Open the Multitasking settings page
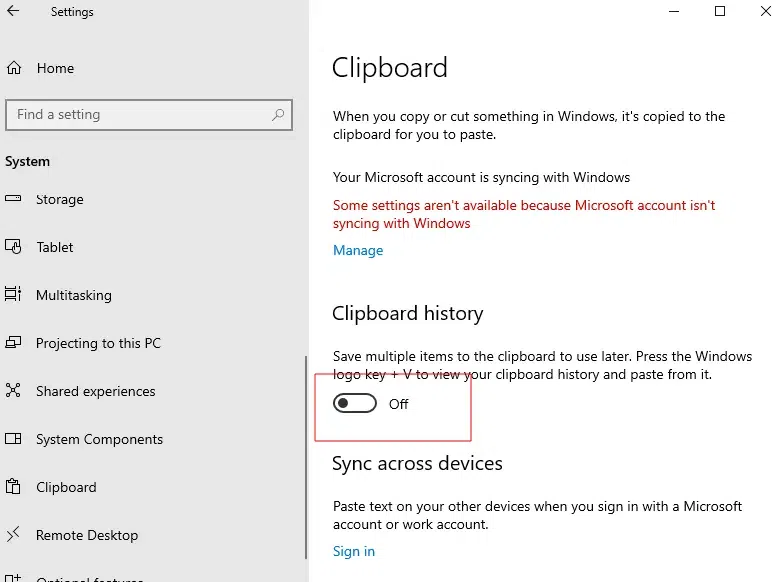Screen dimensions: 777x582 click(x=74, y=295)
